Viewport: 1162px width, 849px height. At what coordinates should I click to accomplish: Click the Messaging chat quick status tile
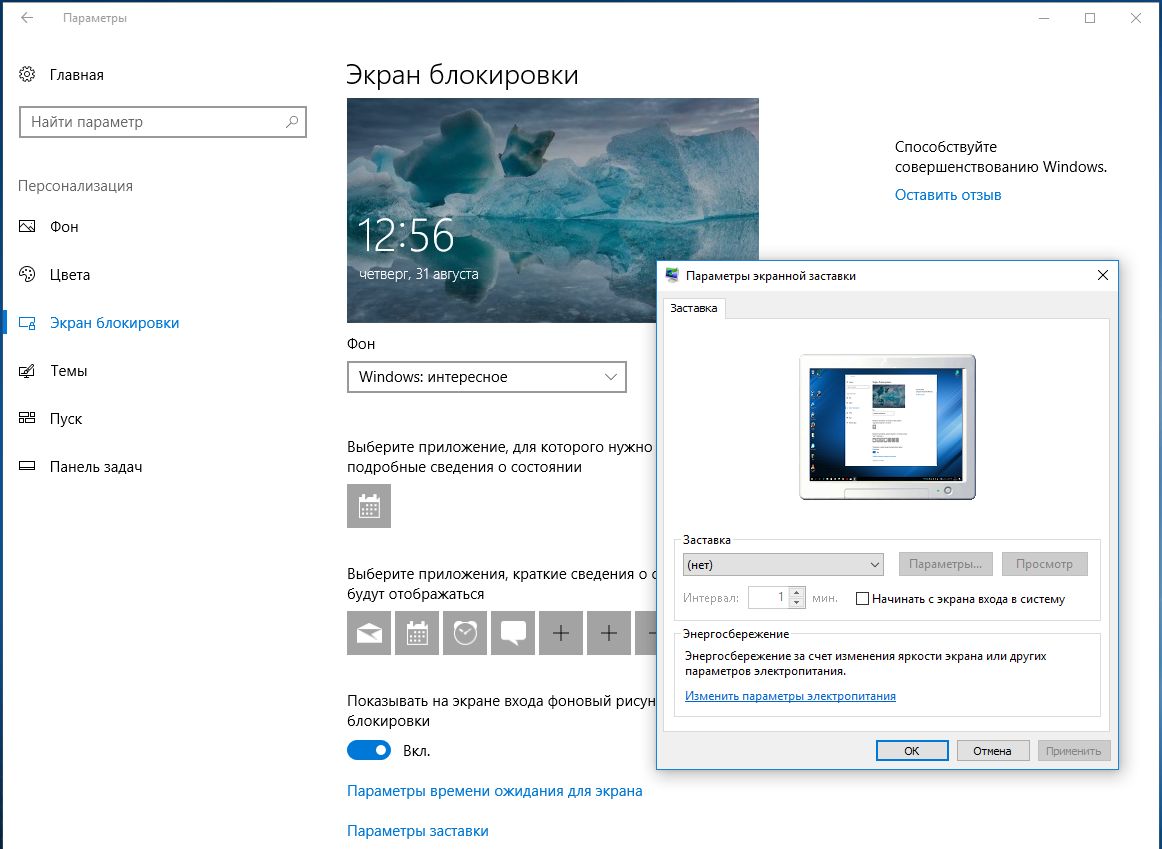pos(513,633)
